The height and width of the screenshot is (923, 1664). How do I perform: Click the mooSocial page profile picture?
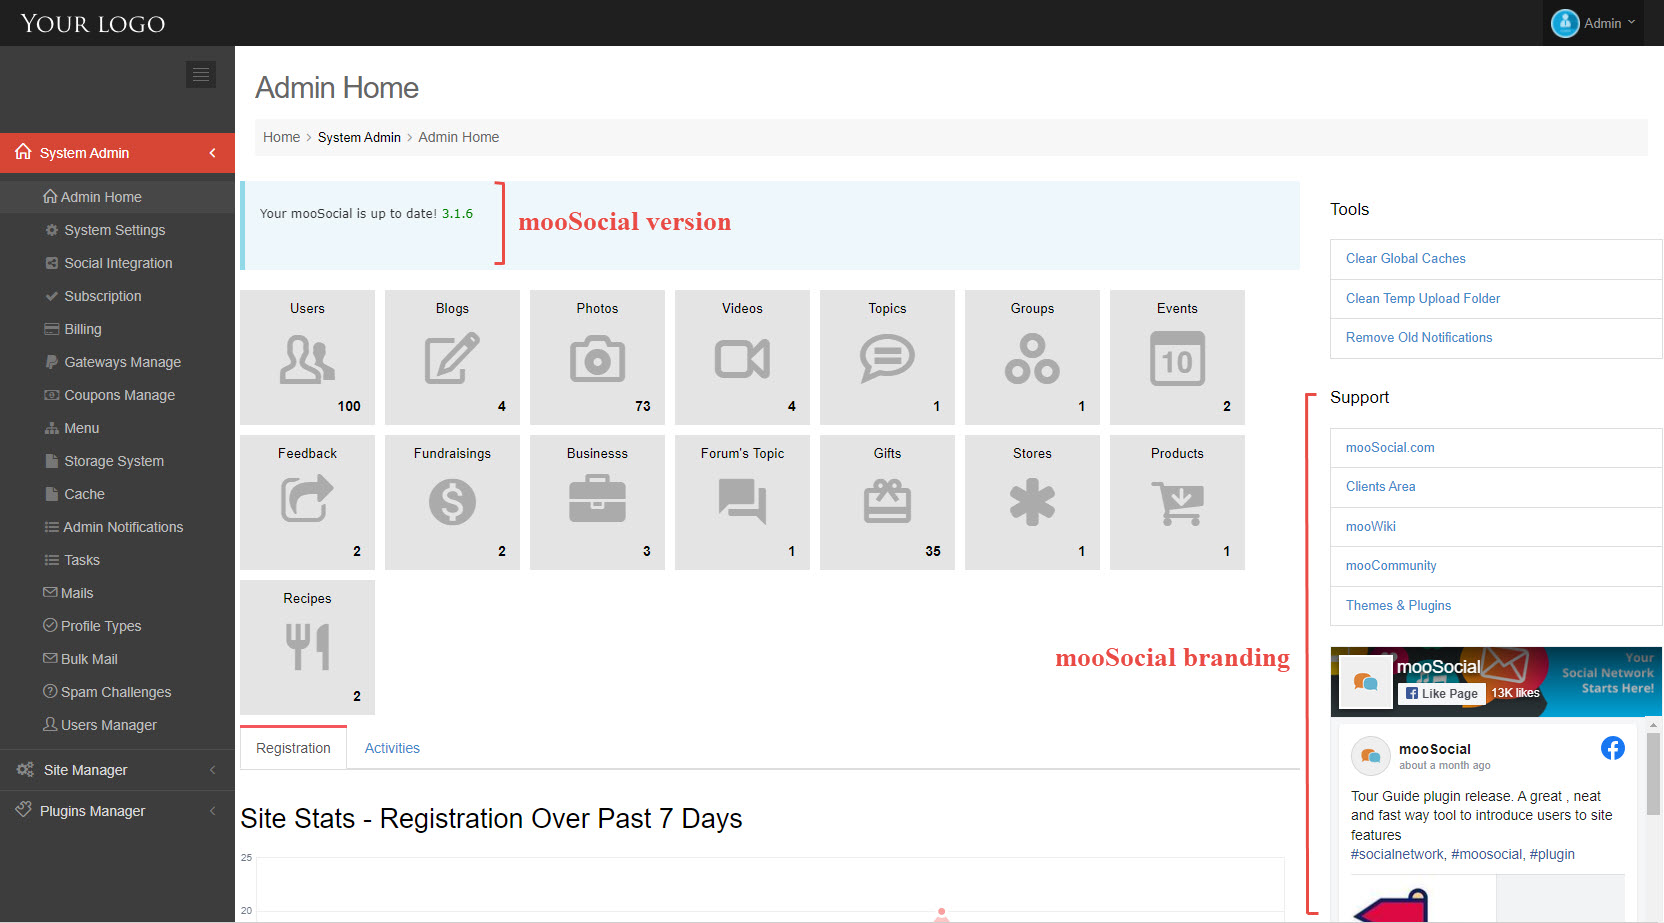pos(1366,681)
